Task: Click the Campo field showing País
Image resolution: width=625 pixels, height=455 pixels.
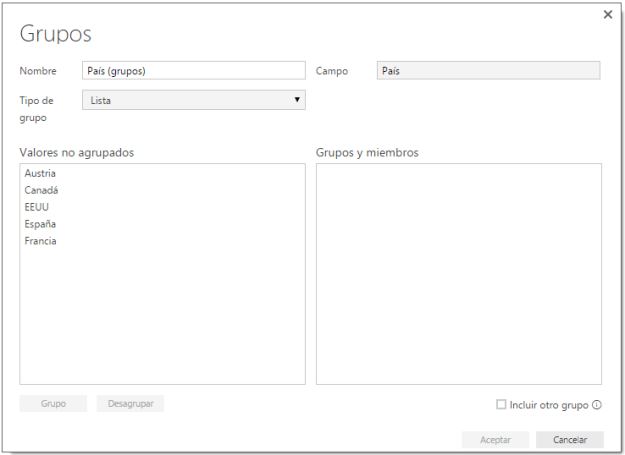Action: [488, 70]
